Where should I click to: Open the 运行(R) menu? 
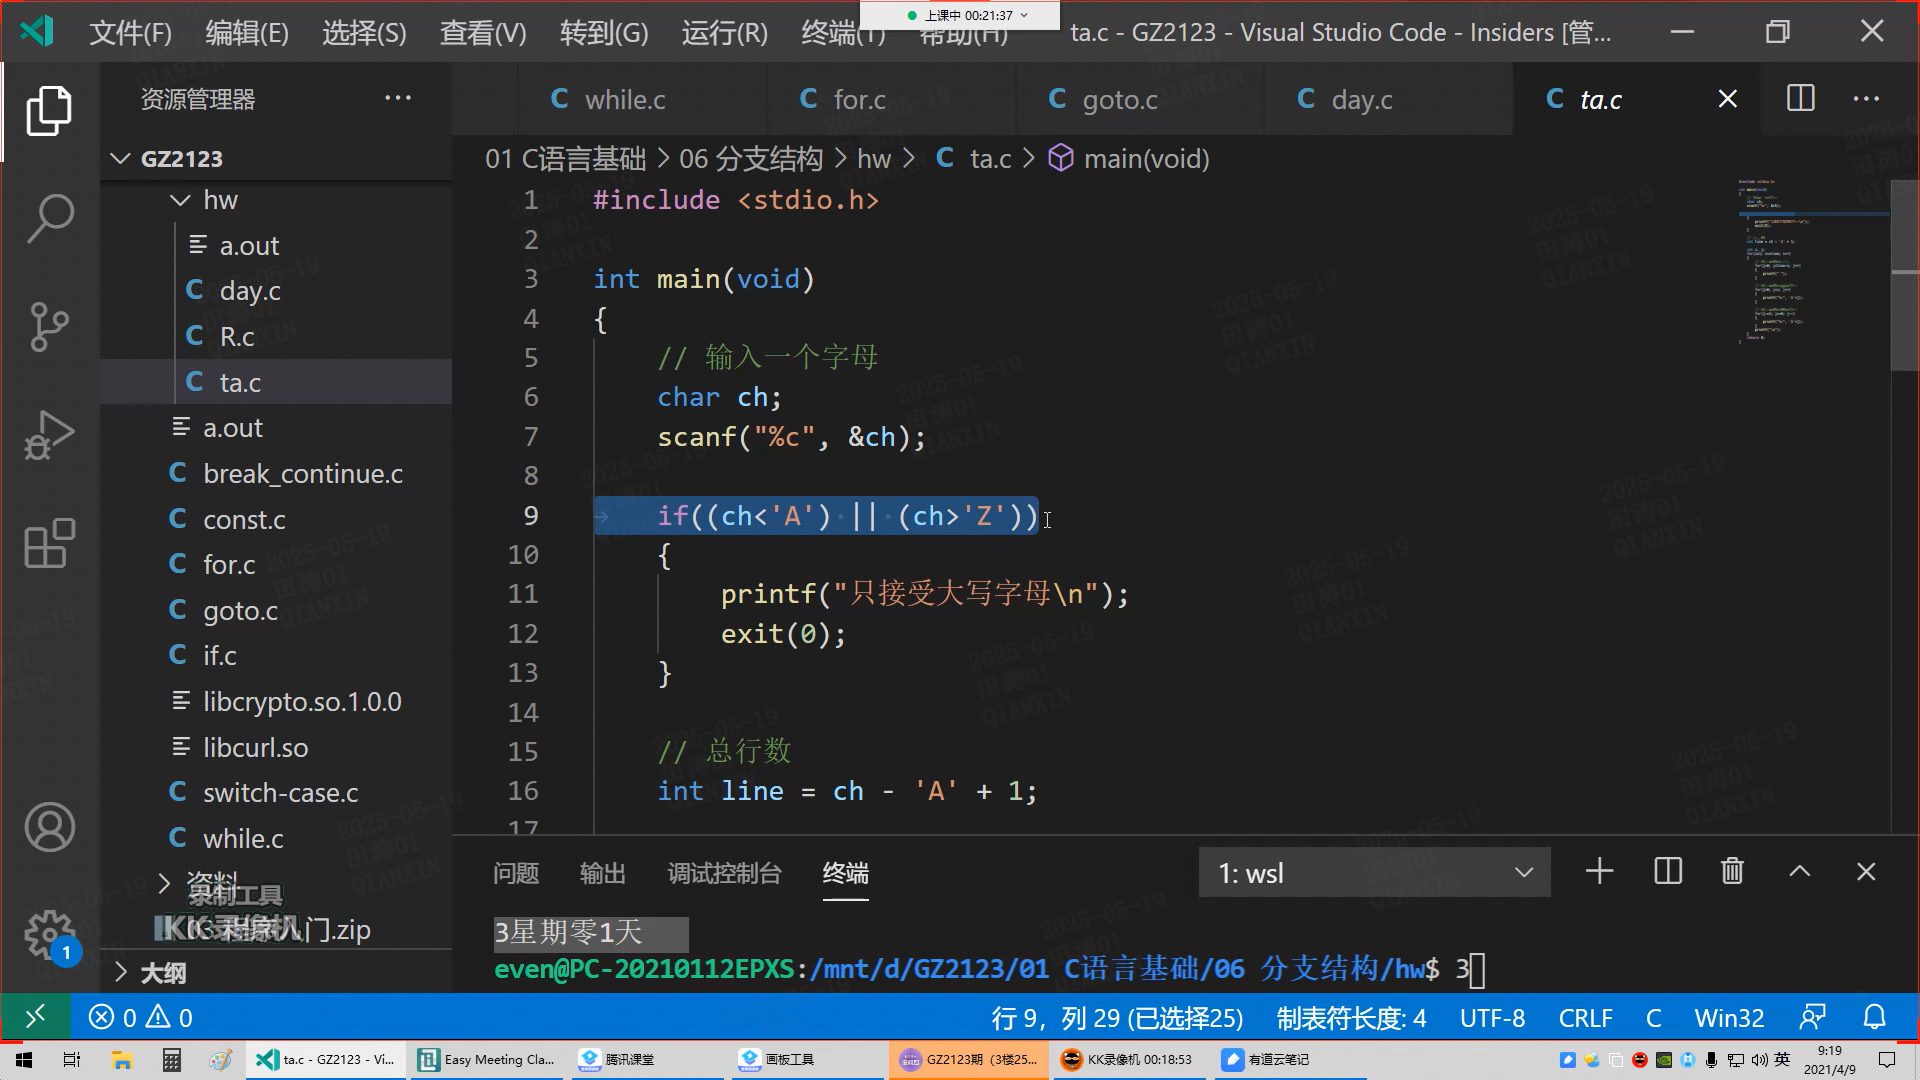(x=724, y=33)
